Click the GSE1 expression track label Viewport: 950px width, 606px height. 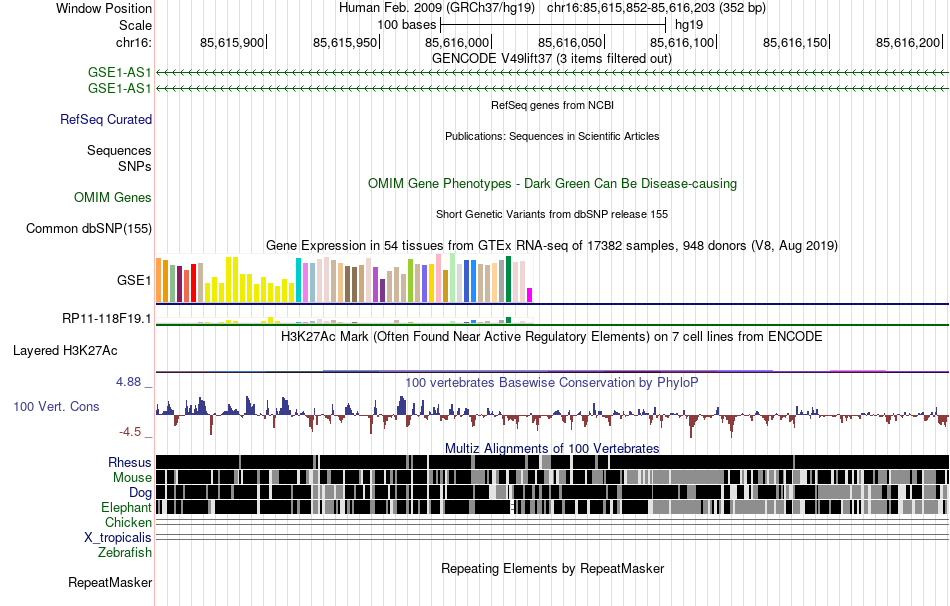134,281
